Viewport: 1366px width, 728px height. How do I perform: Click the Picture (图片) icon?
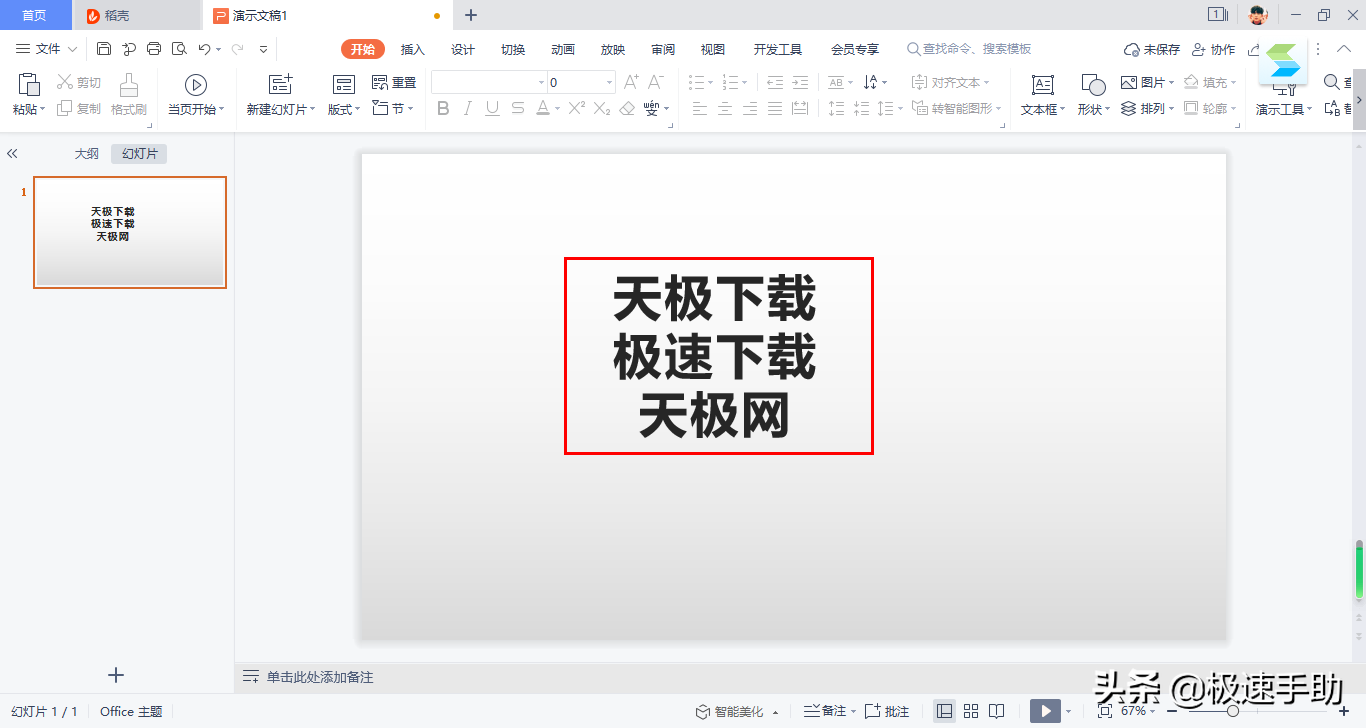pos(1129,83)
